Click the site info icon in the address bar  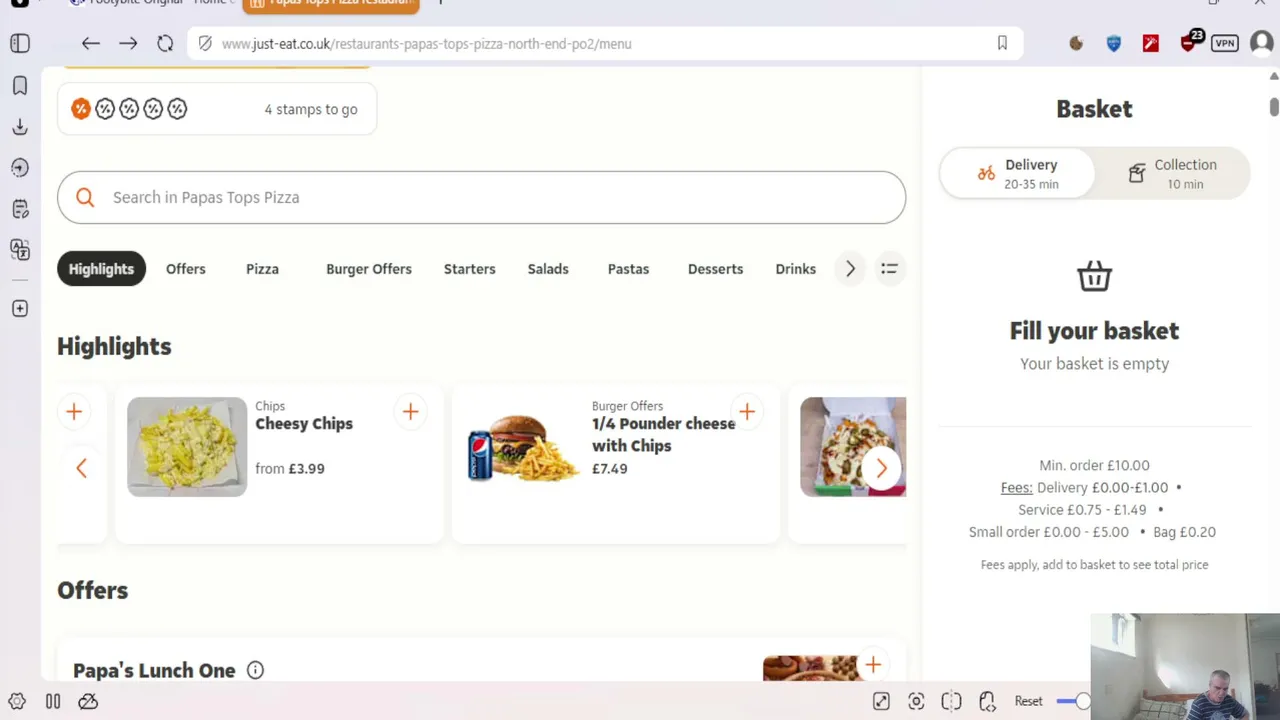[x=205, y=43]
